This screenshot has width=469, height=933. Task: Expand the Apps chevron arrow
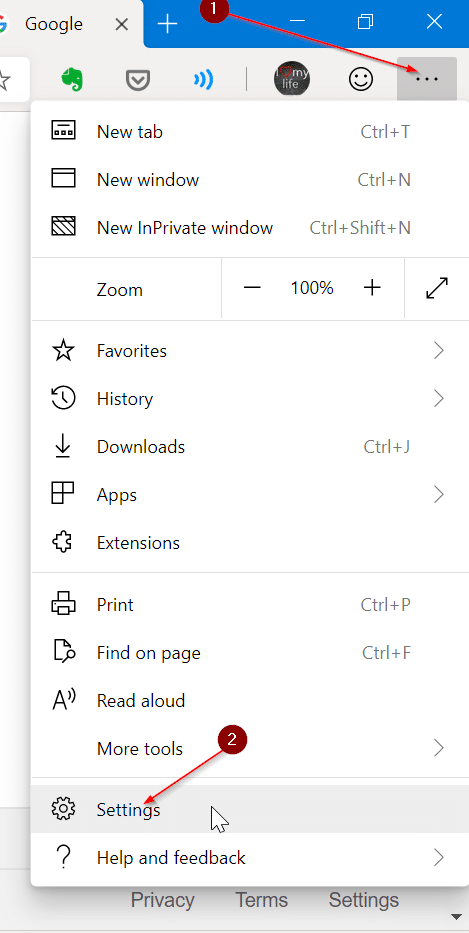439,495
